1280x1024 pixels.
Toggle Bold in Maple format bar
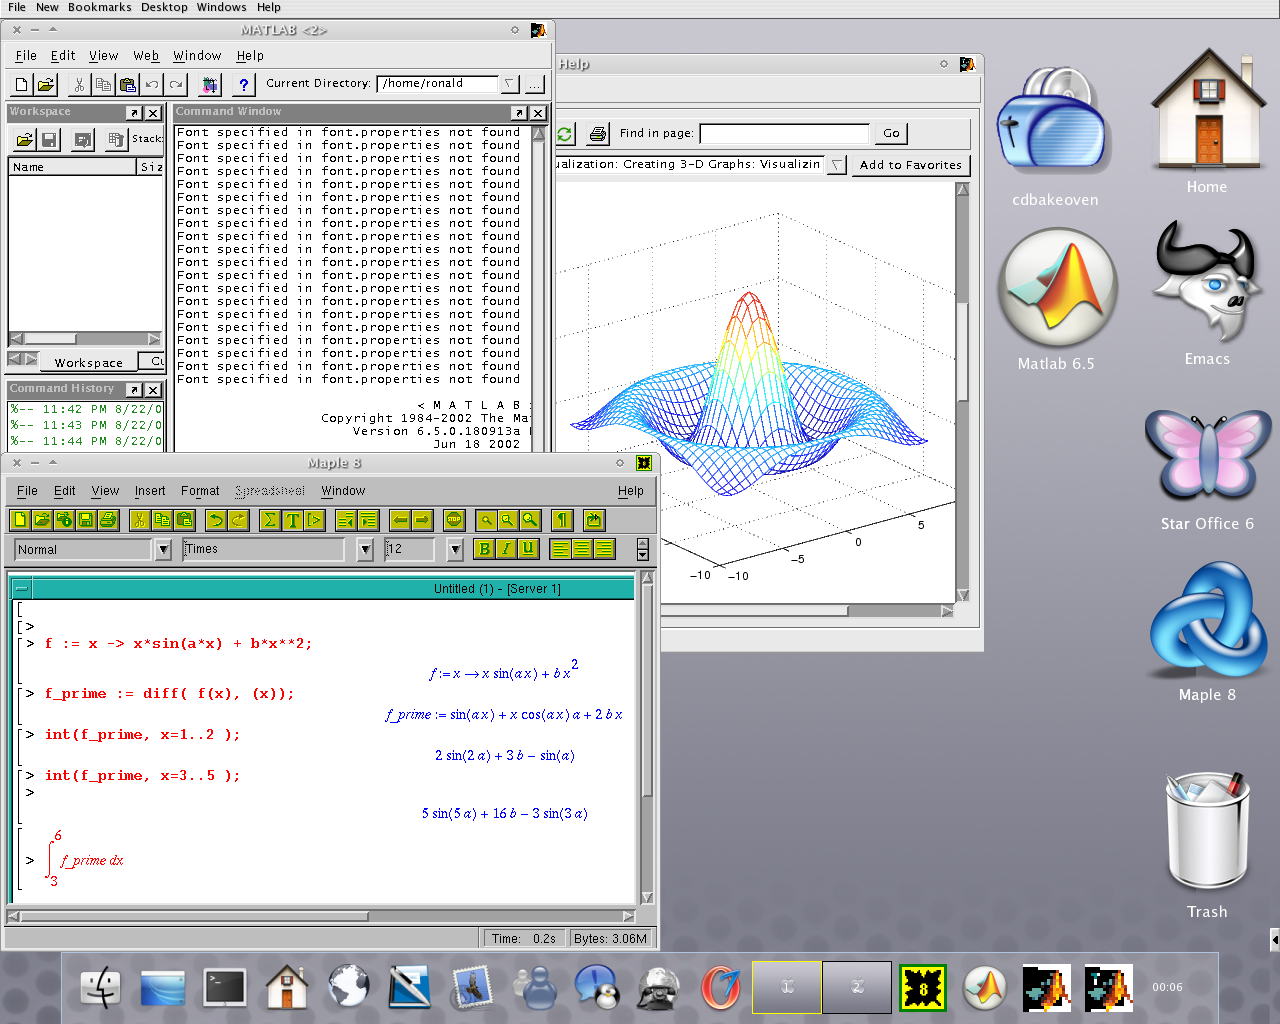click(485, 549)
